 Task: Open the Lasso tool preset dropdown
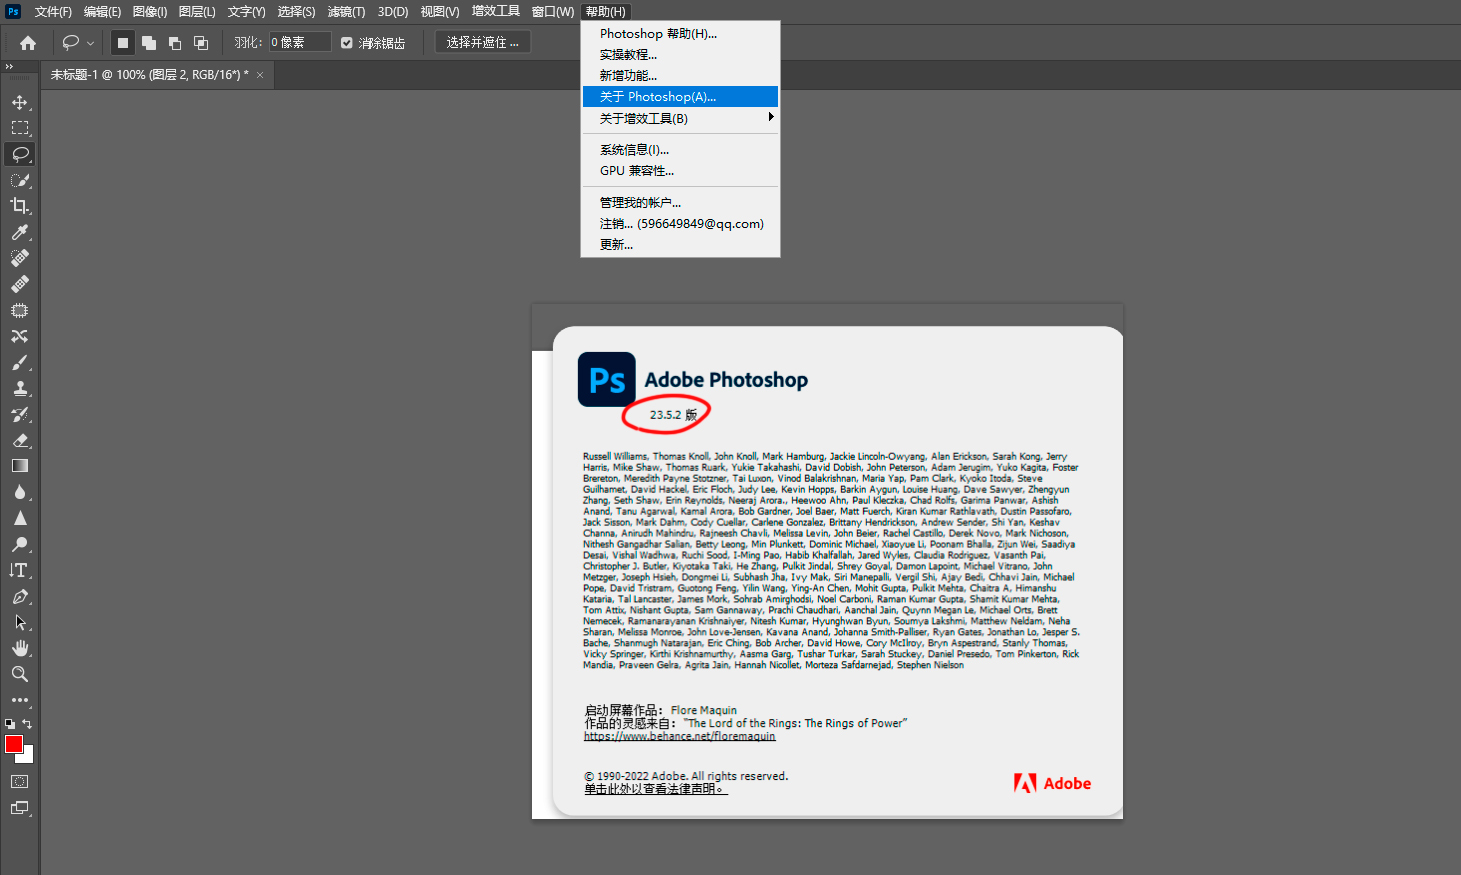78,43
